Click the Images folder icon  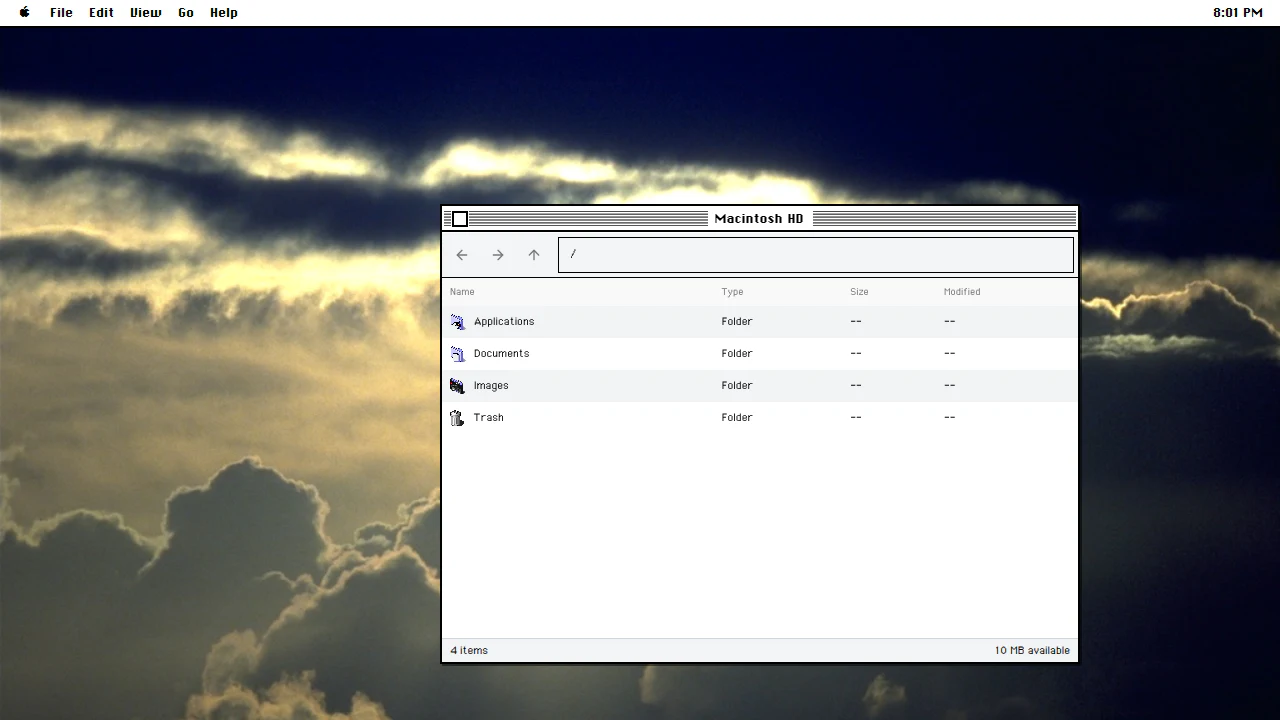(x=458, y=386)
